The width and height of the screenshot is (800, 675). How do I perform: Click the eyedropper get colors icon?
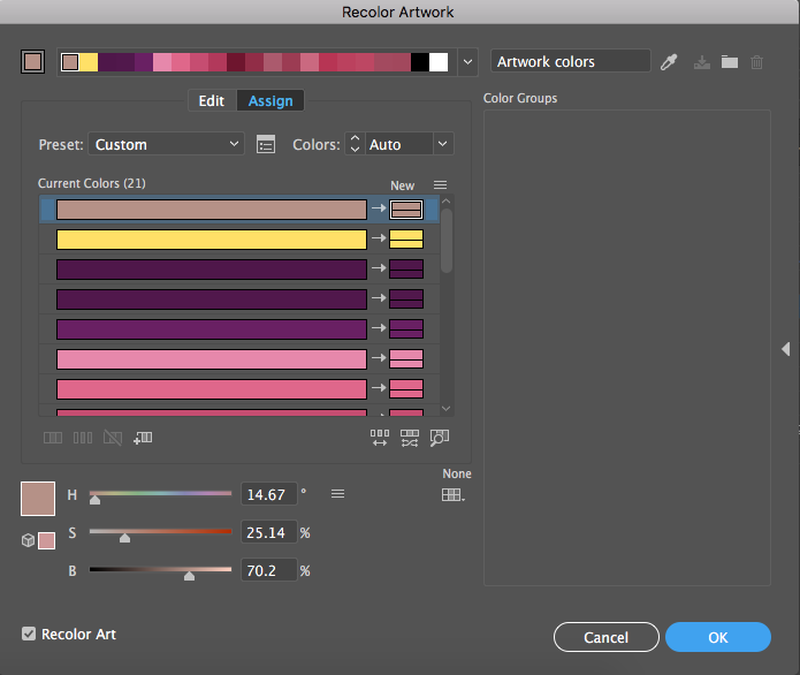pos(669,62)
